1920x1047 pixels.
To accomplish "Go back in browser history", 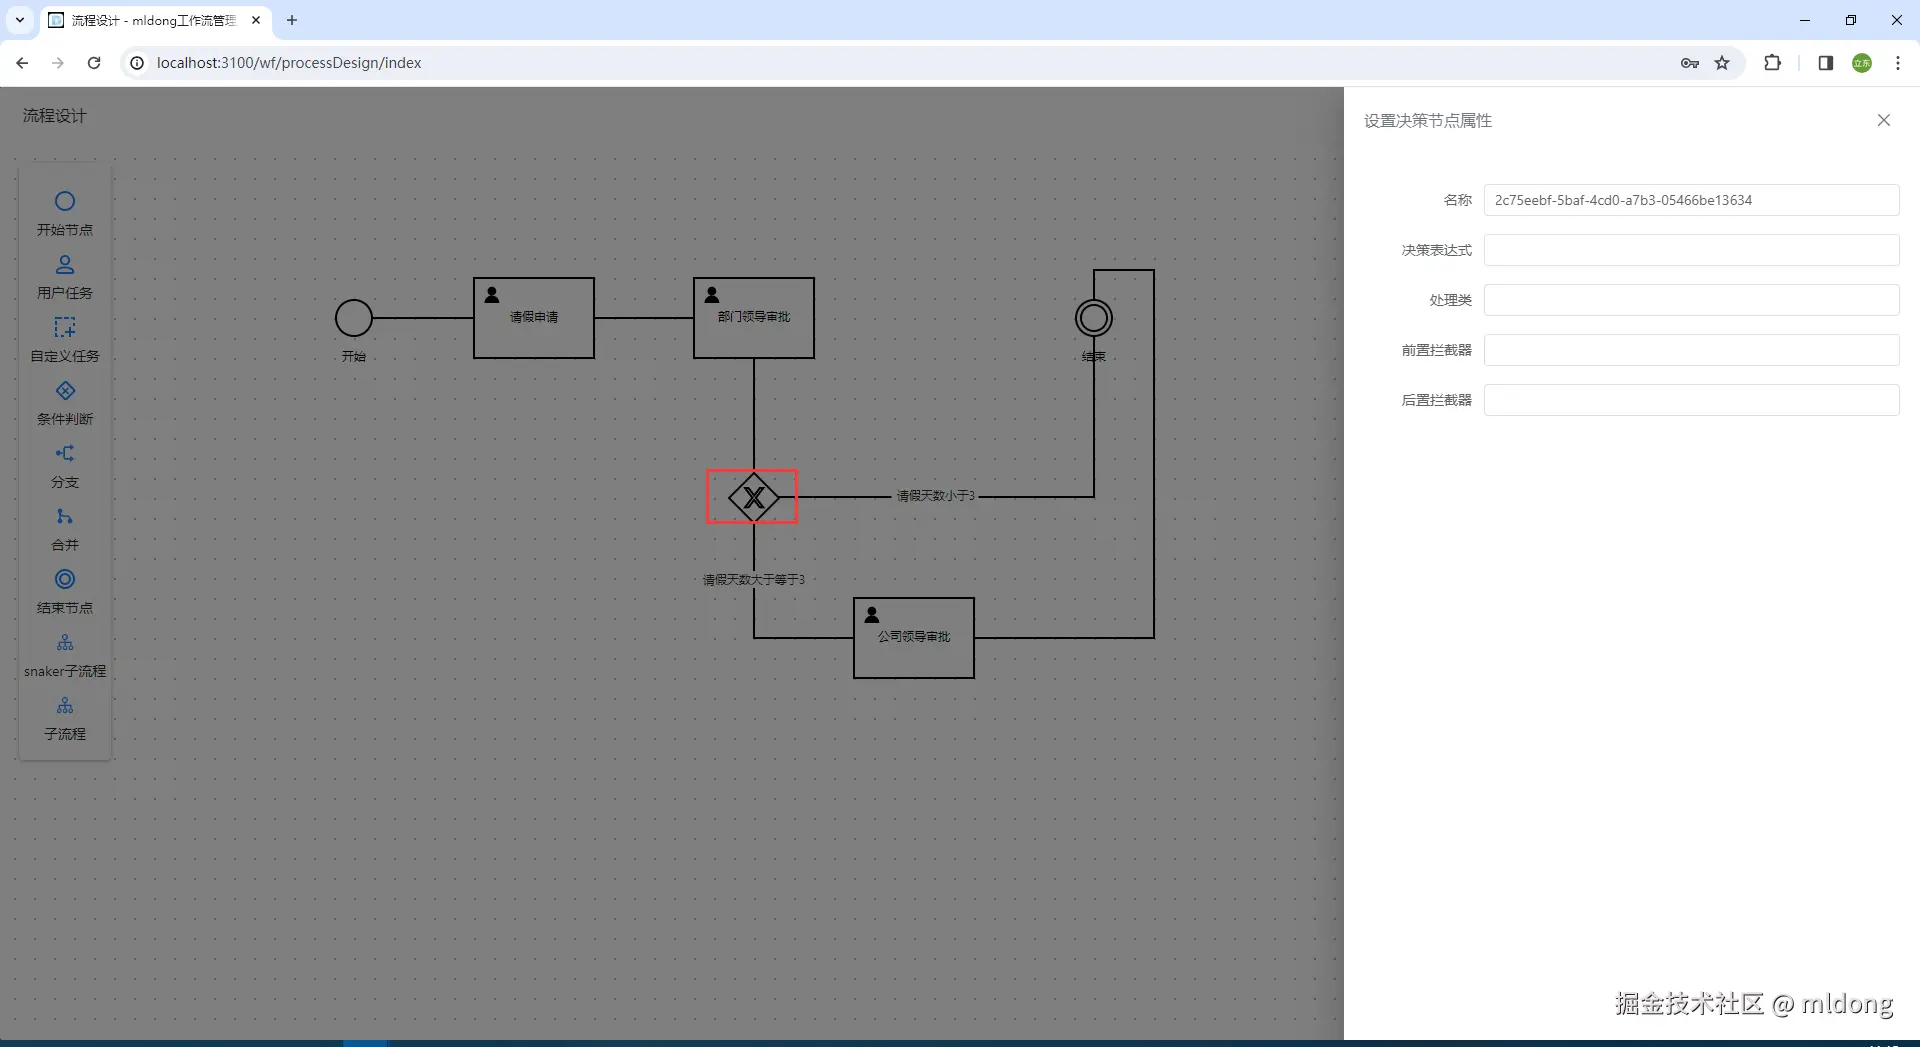I will [x=22, y=63].
